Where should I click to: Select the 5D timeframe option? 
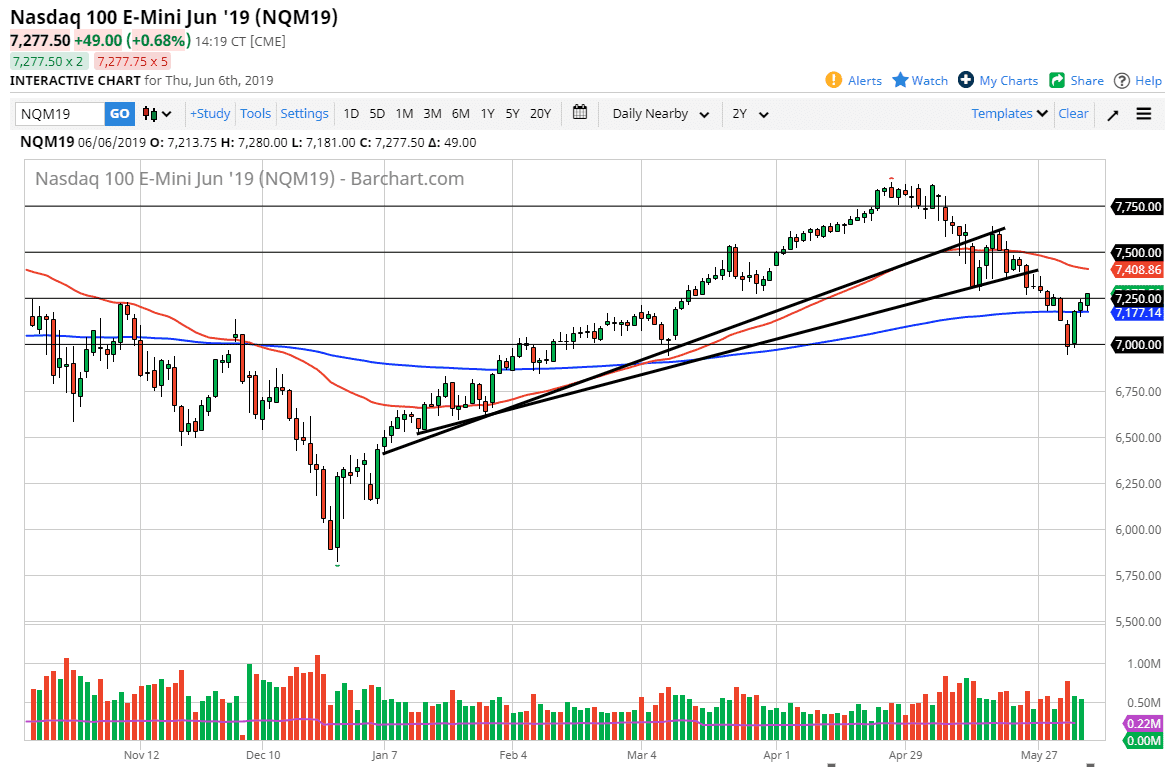[x=376, y=113]
